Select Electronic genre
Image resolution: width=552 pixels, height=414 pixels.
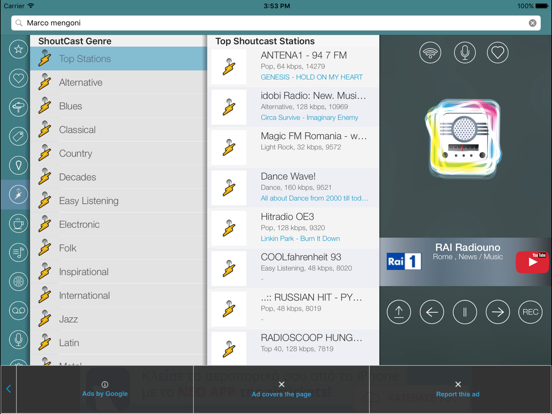click(118, 224)
